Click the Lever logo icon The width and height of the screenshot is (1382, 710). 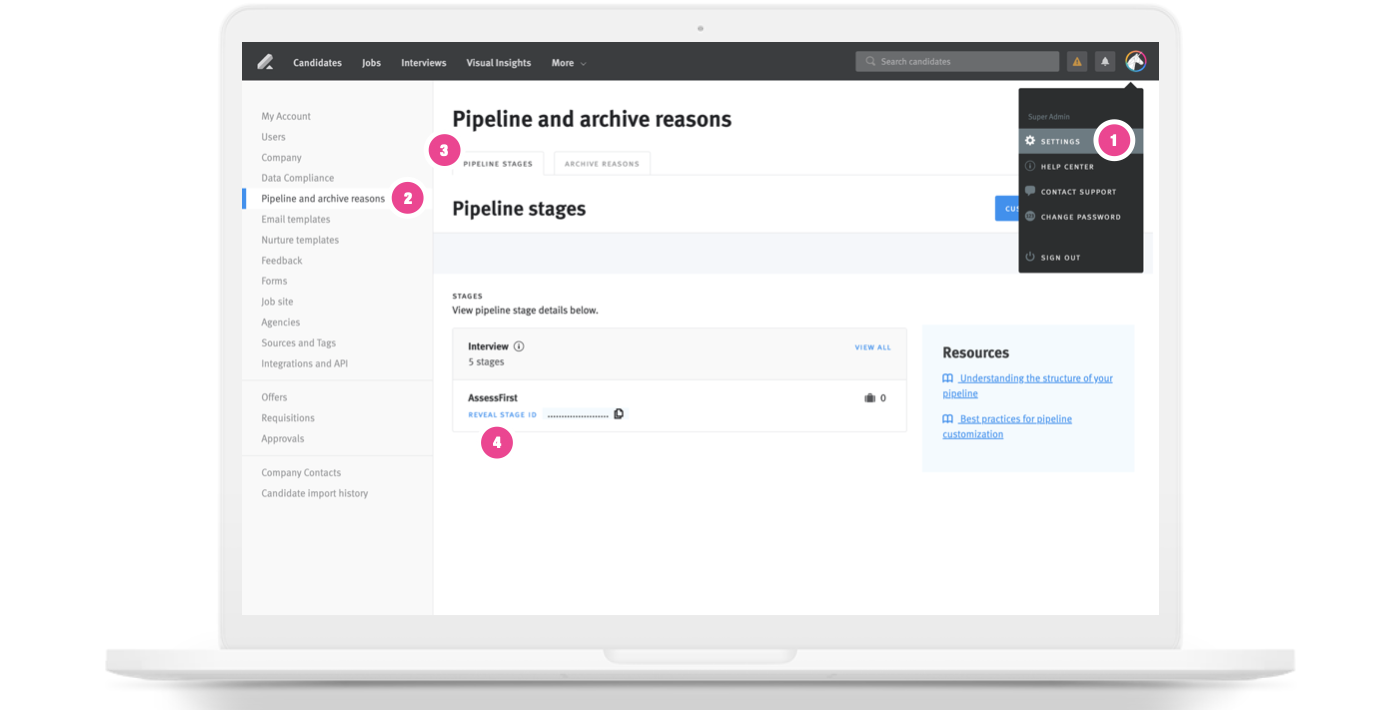(x=265, y=62)
